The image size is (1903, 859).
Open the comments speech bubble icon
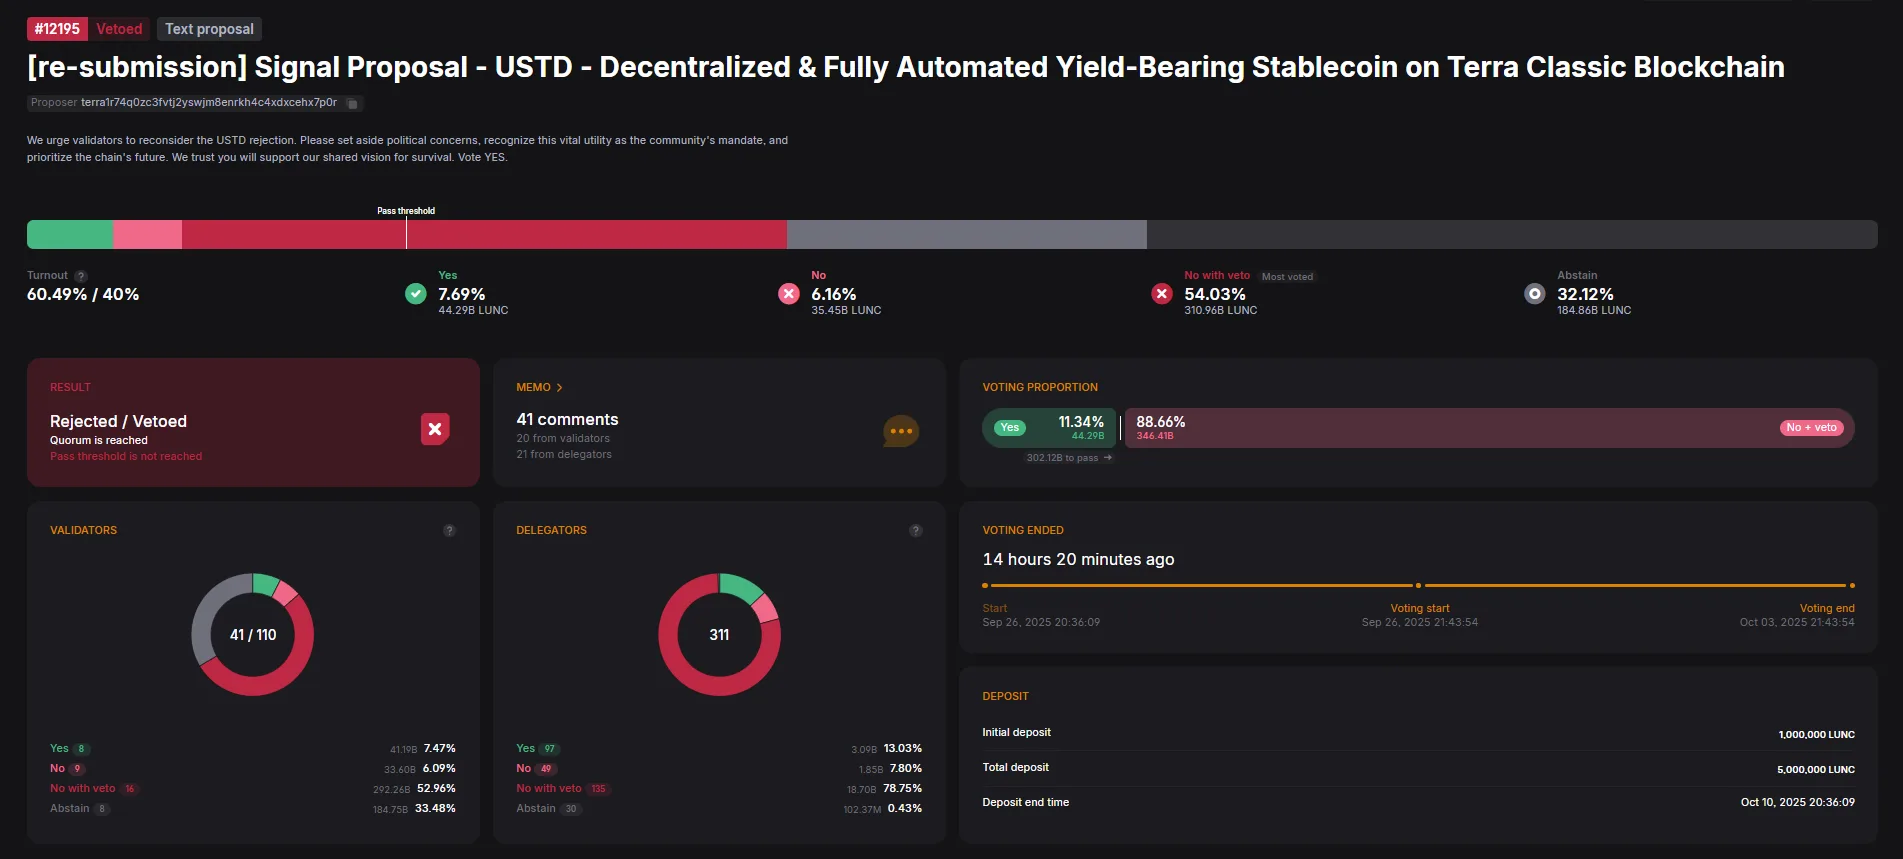click(x=900, y=431)
